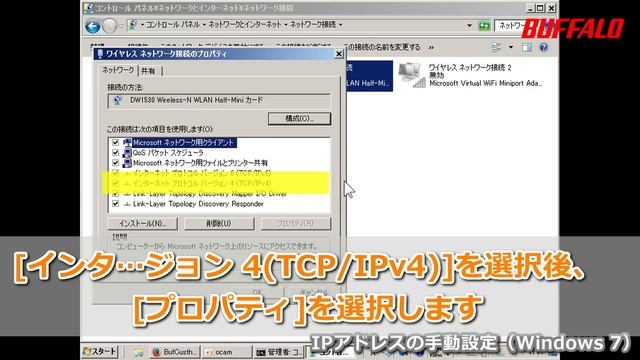Image resolution: width=640 pixels, height=360 pixels.
Task: Go back with the Explorer back arrow
Action: point(93,27)
